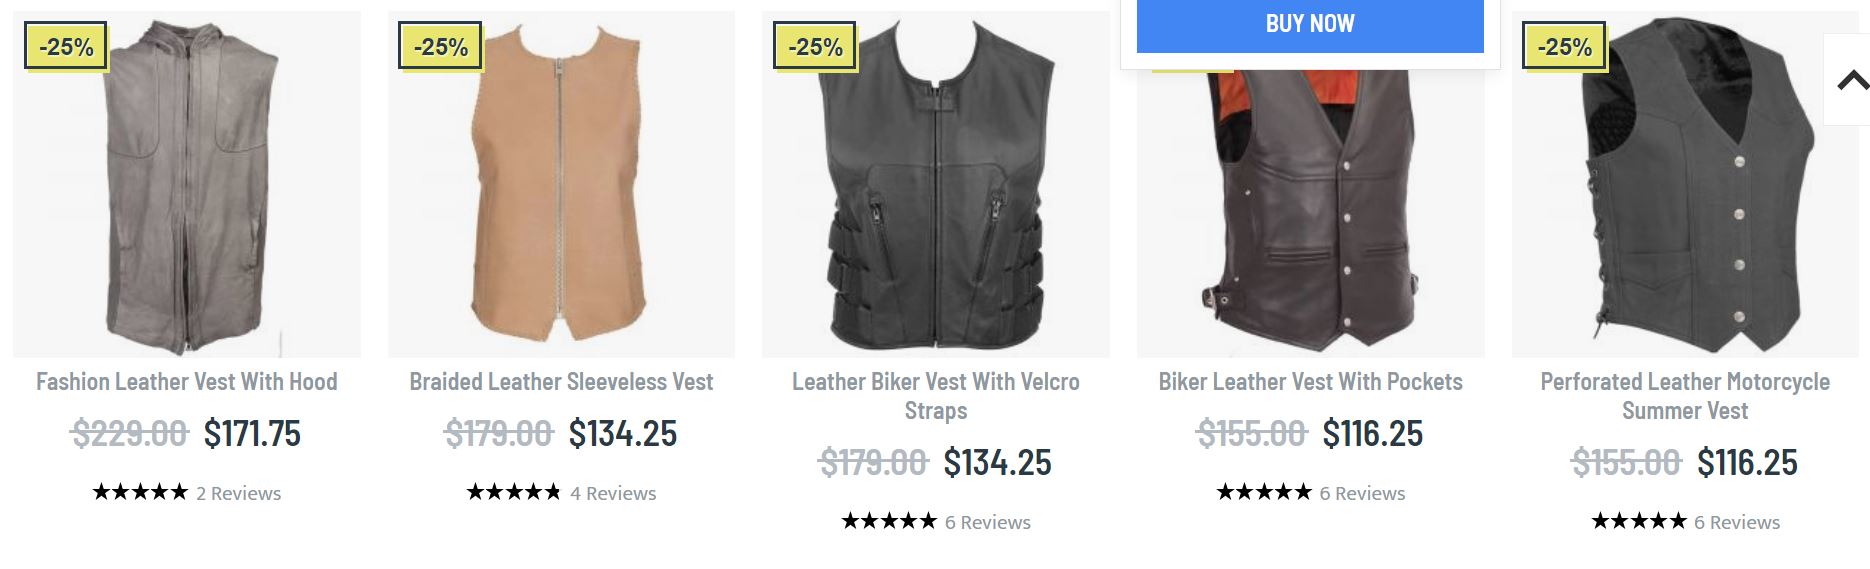
Task: Click stars under Leather Biker Vest Velcro
Action: (x=889, y=521)
